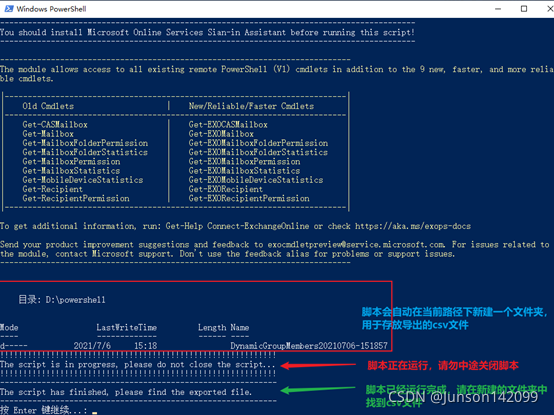The image size is (554, 415).
Task: Click the LastWriteTime column header
Action: 126,327
